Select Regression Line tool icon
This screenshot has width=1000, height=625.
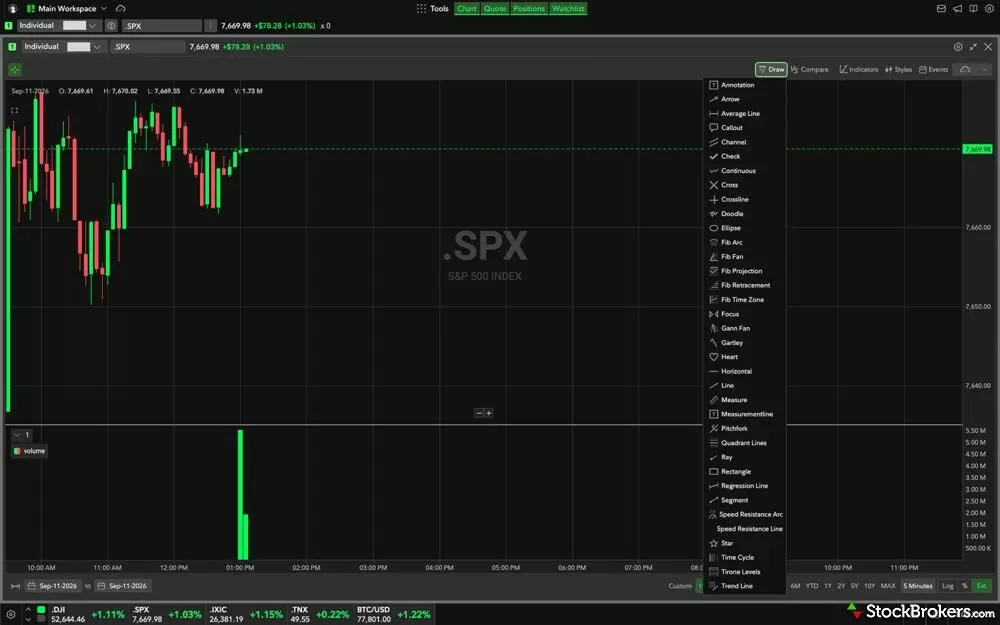pyautogui.click(x=714, y=486)
